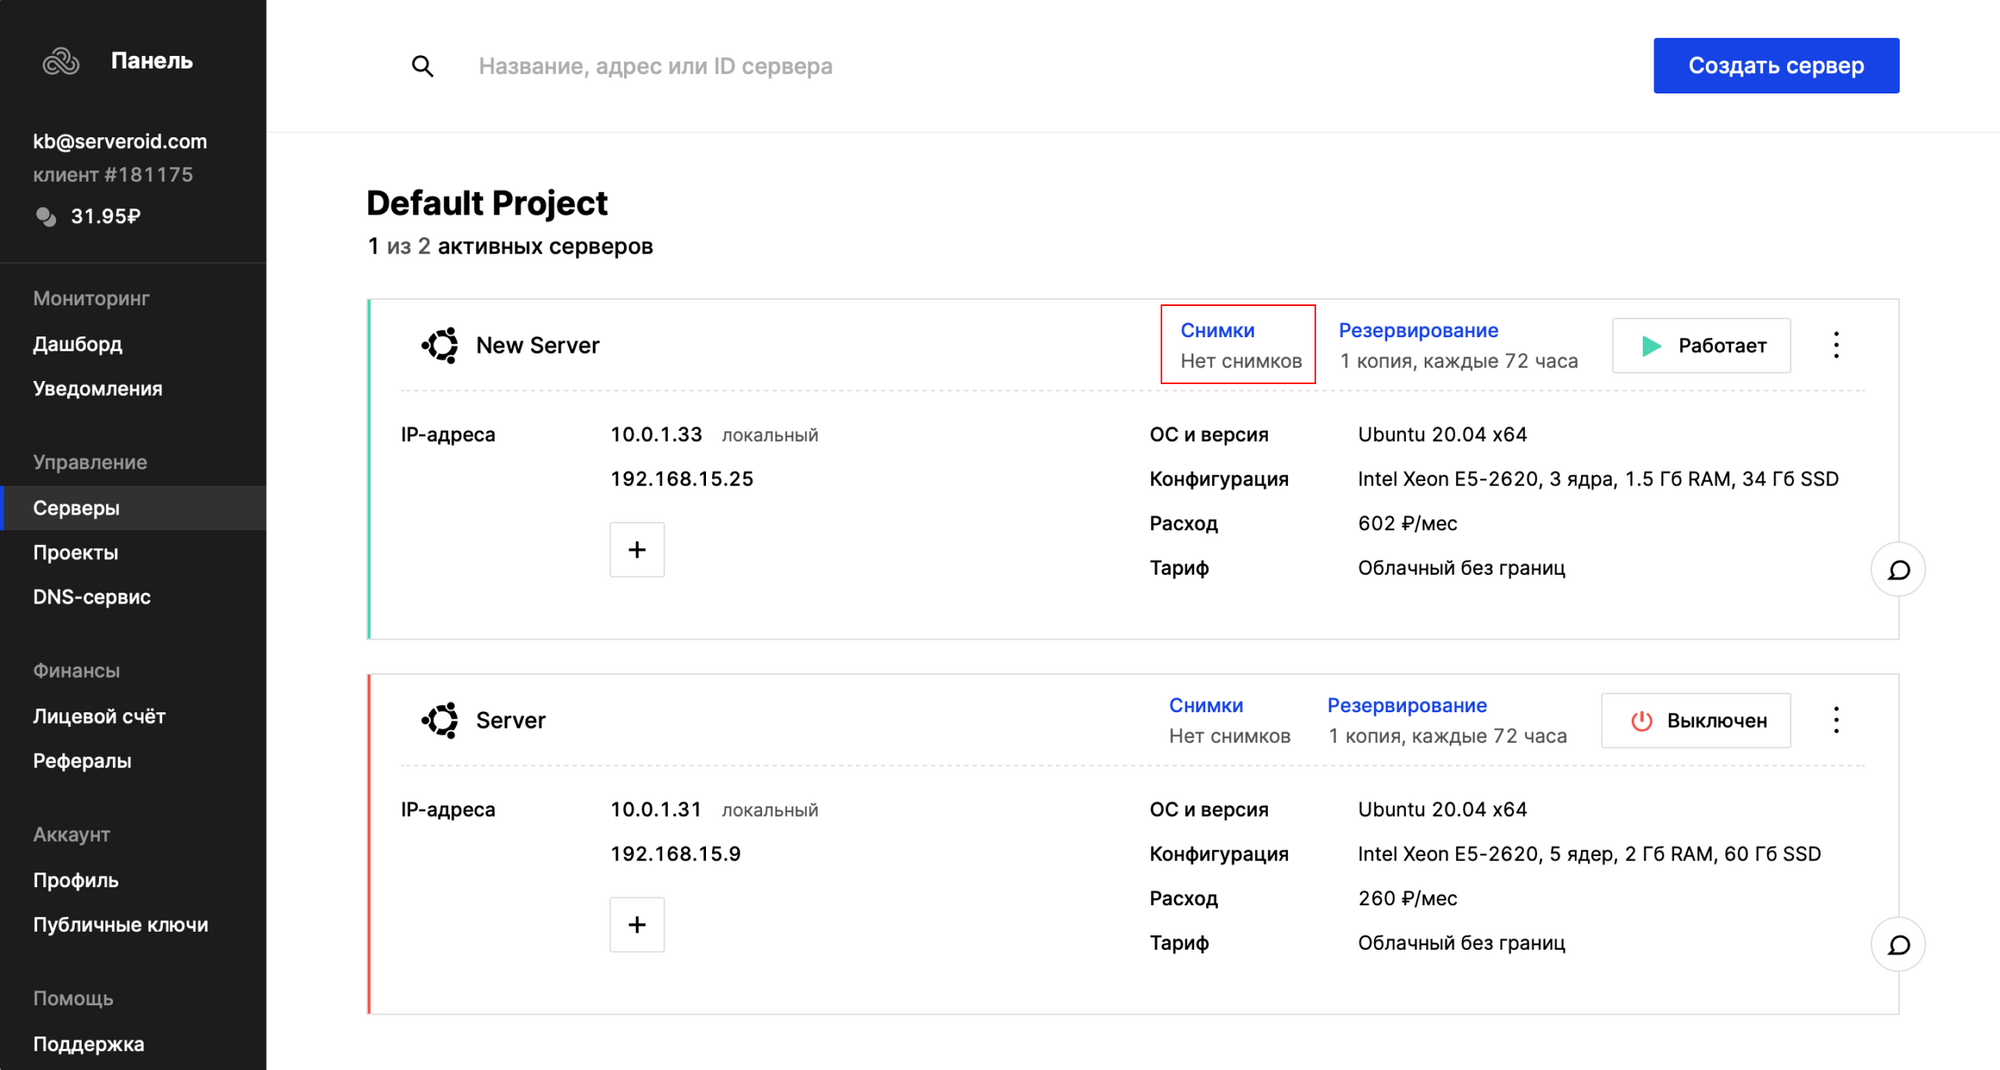Screen dimensions: 2000x1070
Task: Toggle Server power via Выключен button
Action: [x=1696, y=721]
